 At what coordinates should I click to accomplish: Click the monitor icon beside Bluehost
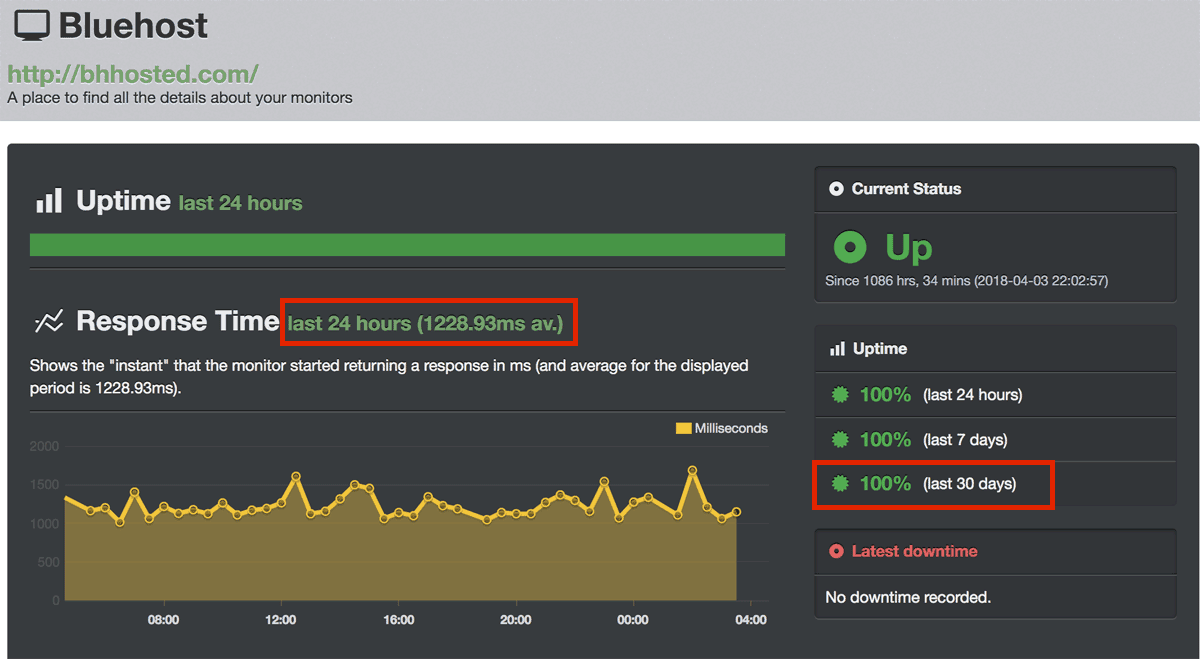click(x=31, y=26)
